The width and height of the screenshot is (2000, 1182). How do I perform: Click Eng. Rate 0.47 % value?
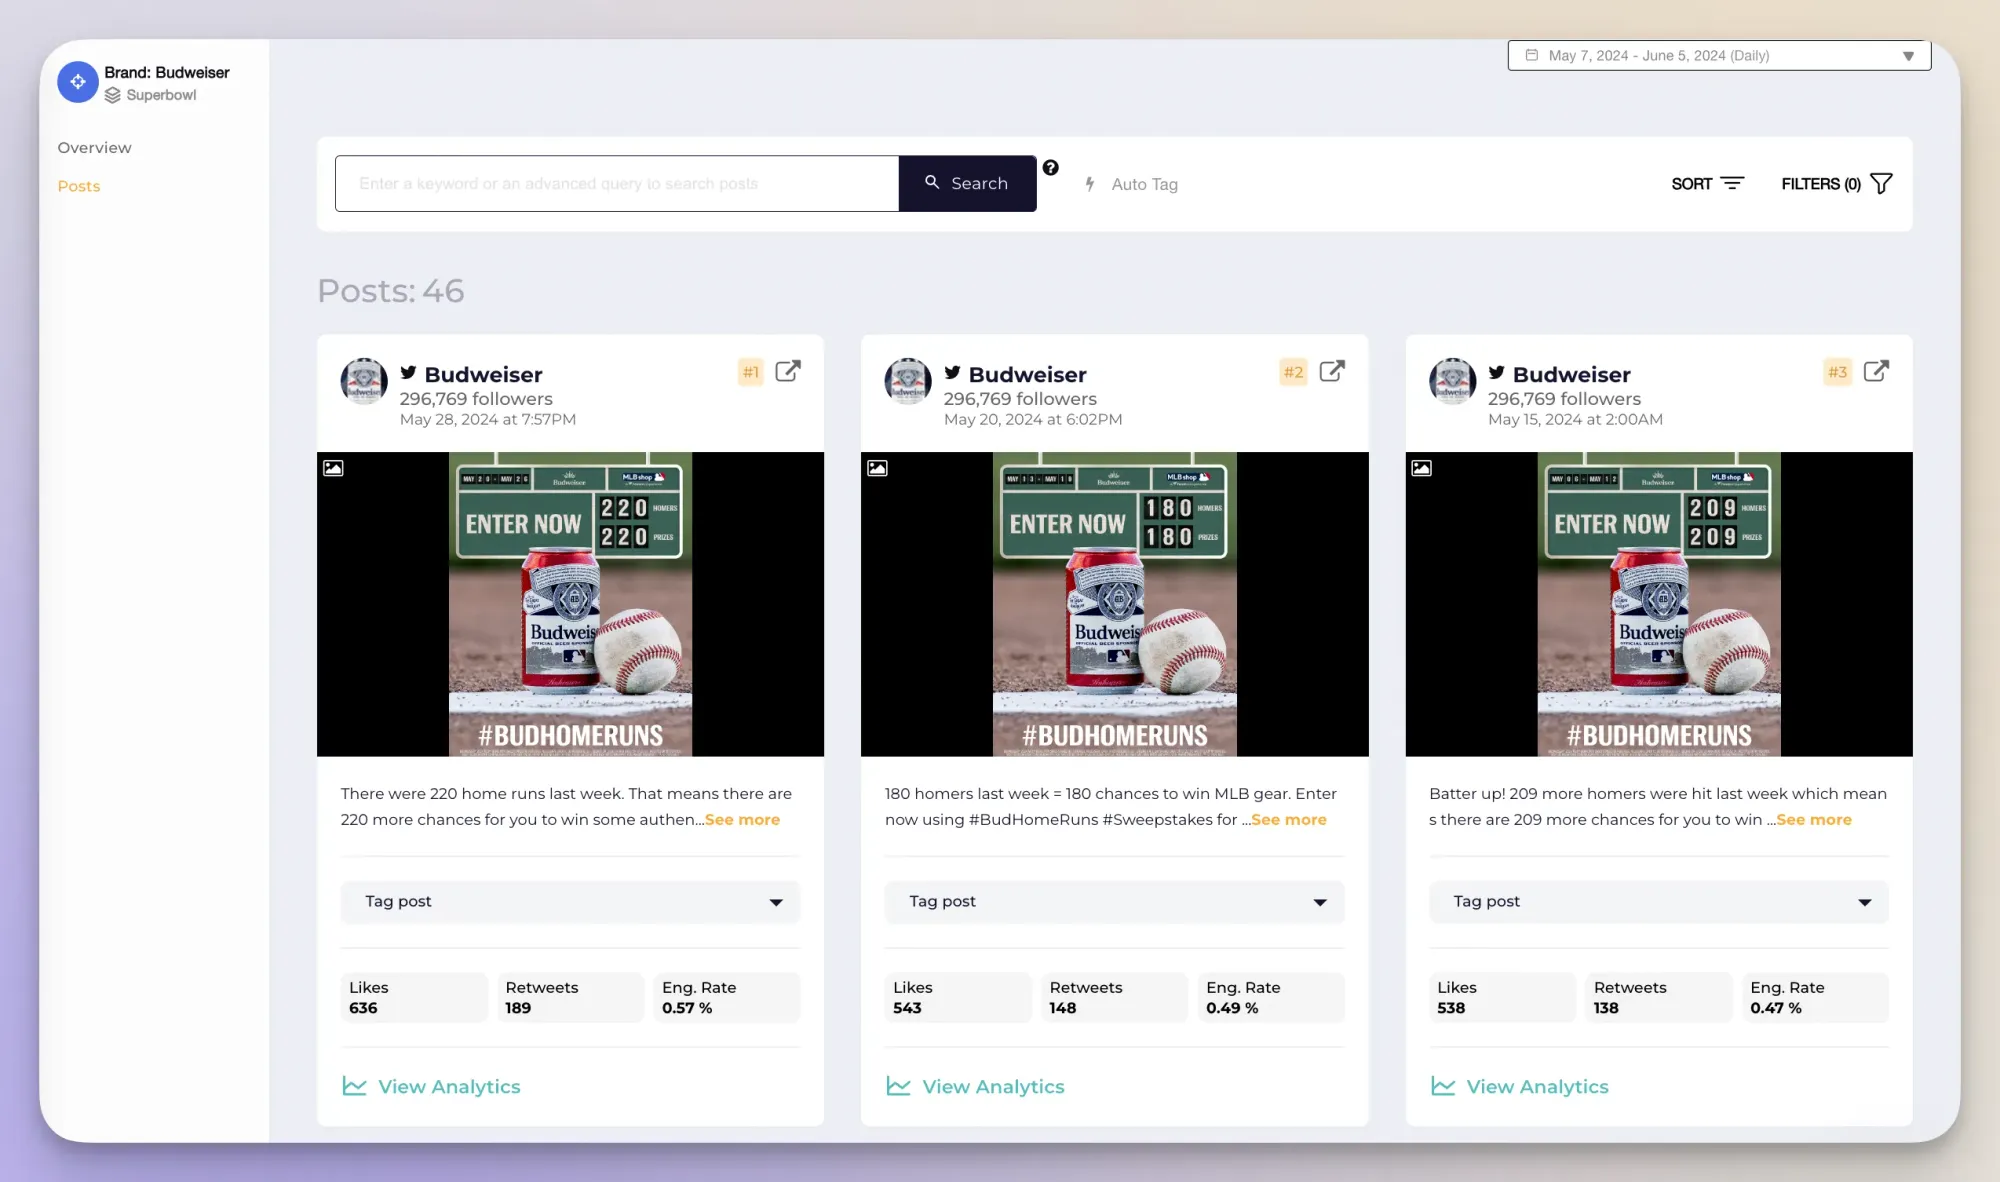pos(1815,998)
